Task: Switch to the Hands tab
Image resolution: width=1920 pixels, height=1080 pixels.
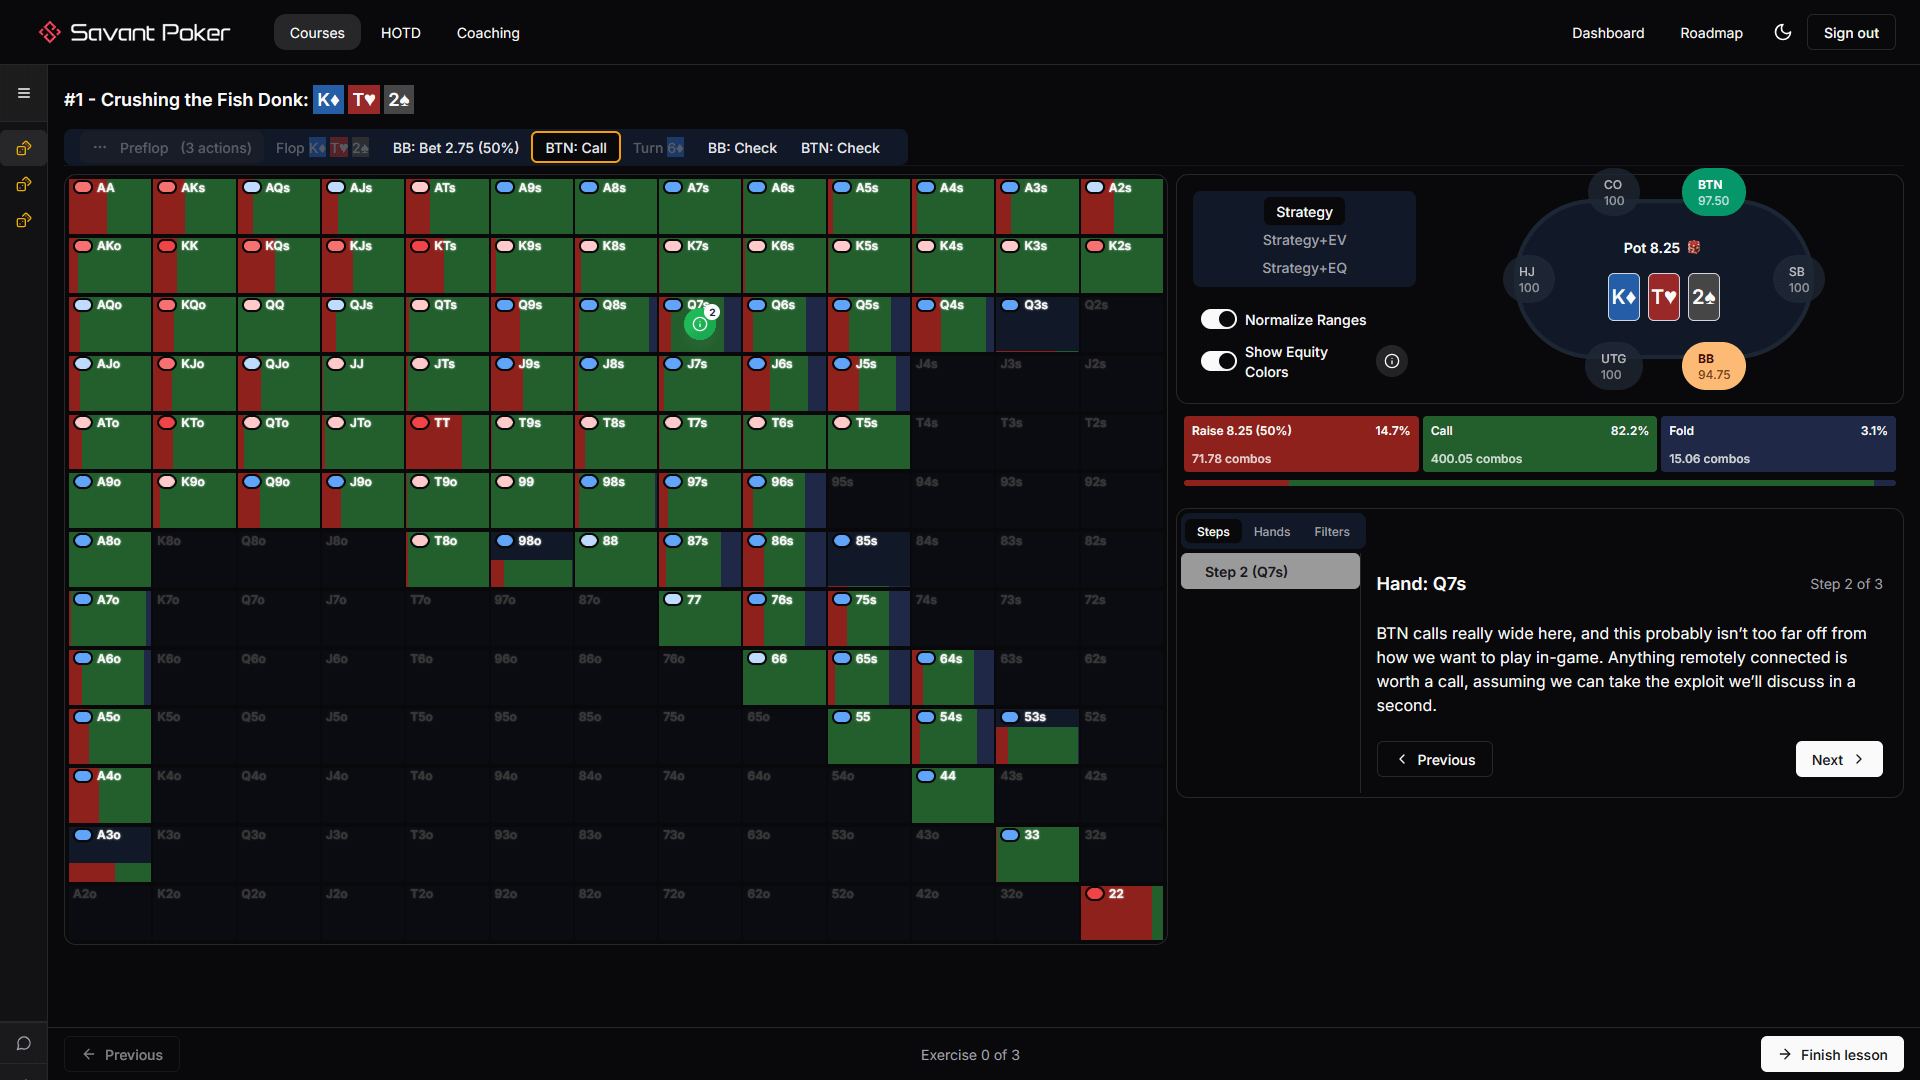Action: (1271, 532)
